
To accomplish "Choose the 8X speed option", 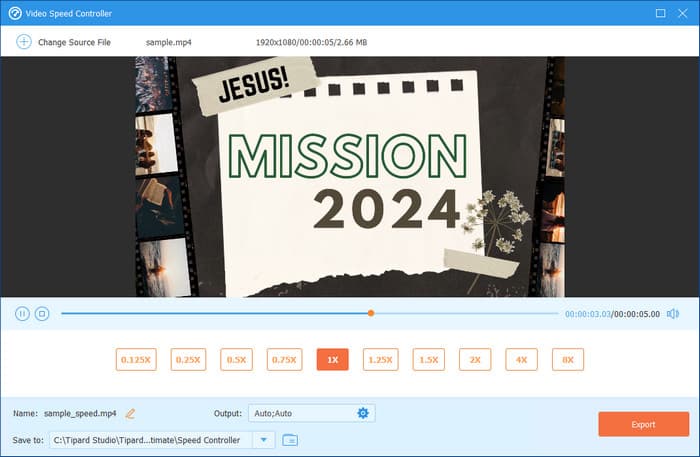I will pyautogui.click(x=567, y=360).
